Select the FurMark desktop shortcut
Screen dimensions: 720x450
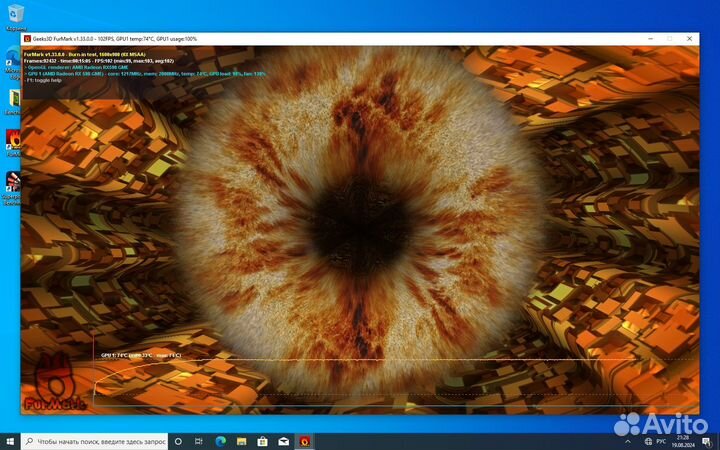tap(14, 140)
